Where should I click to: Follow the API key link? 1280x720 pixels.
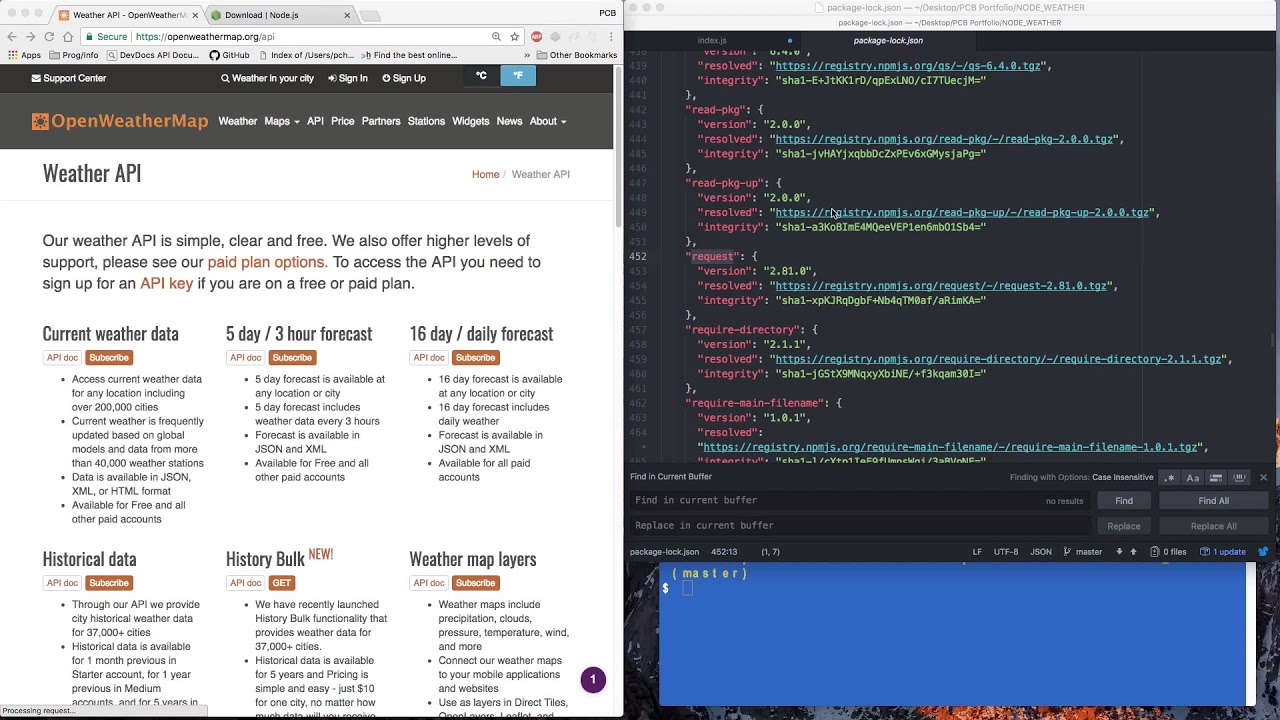tap(166, 283)
